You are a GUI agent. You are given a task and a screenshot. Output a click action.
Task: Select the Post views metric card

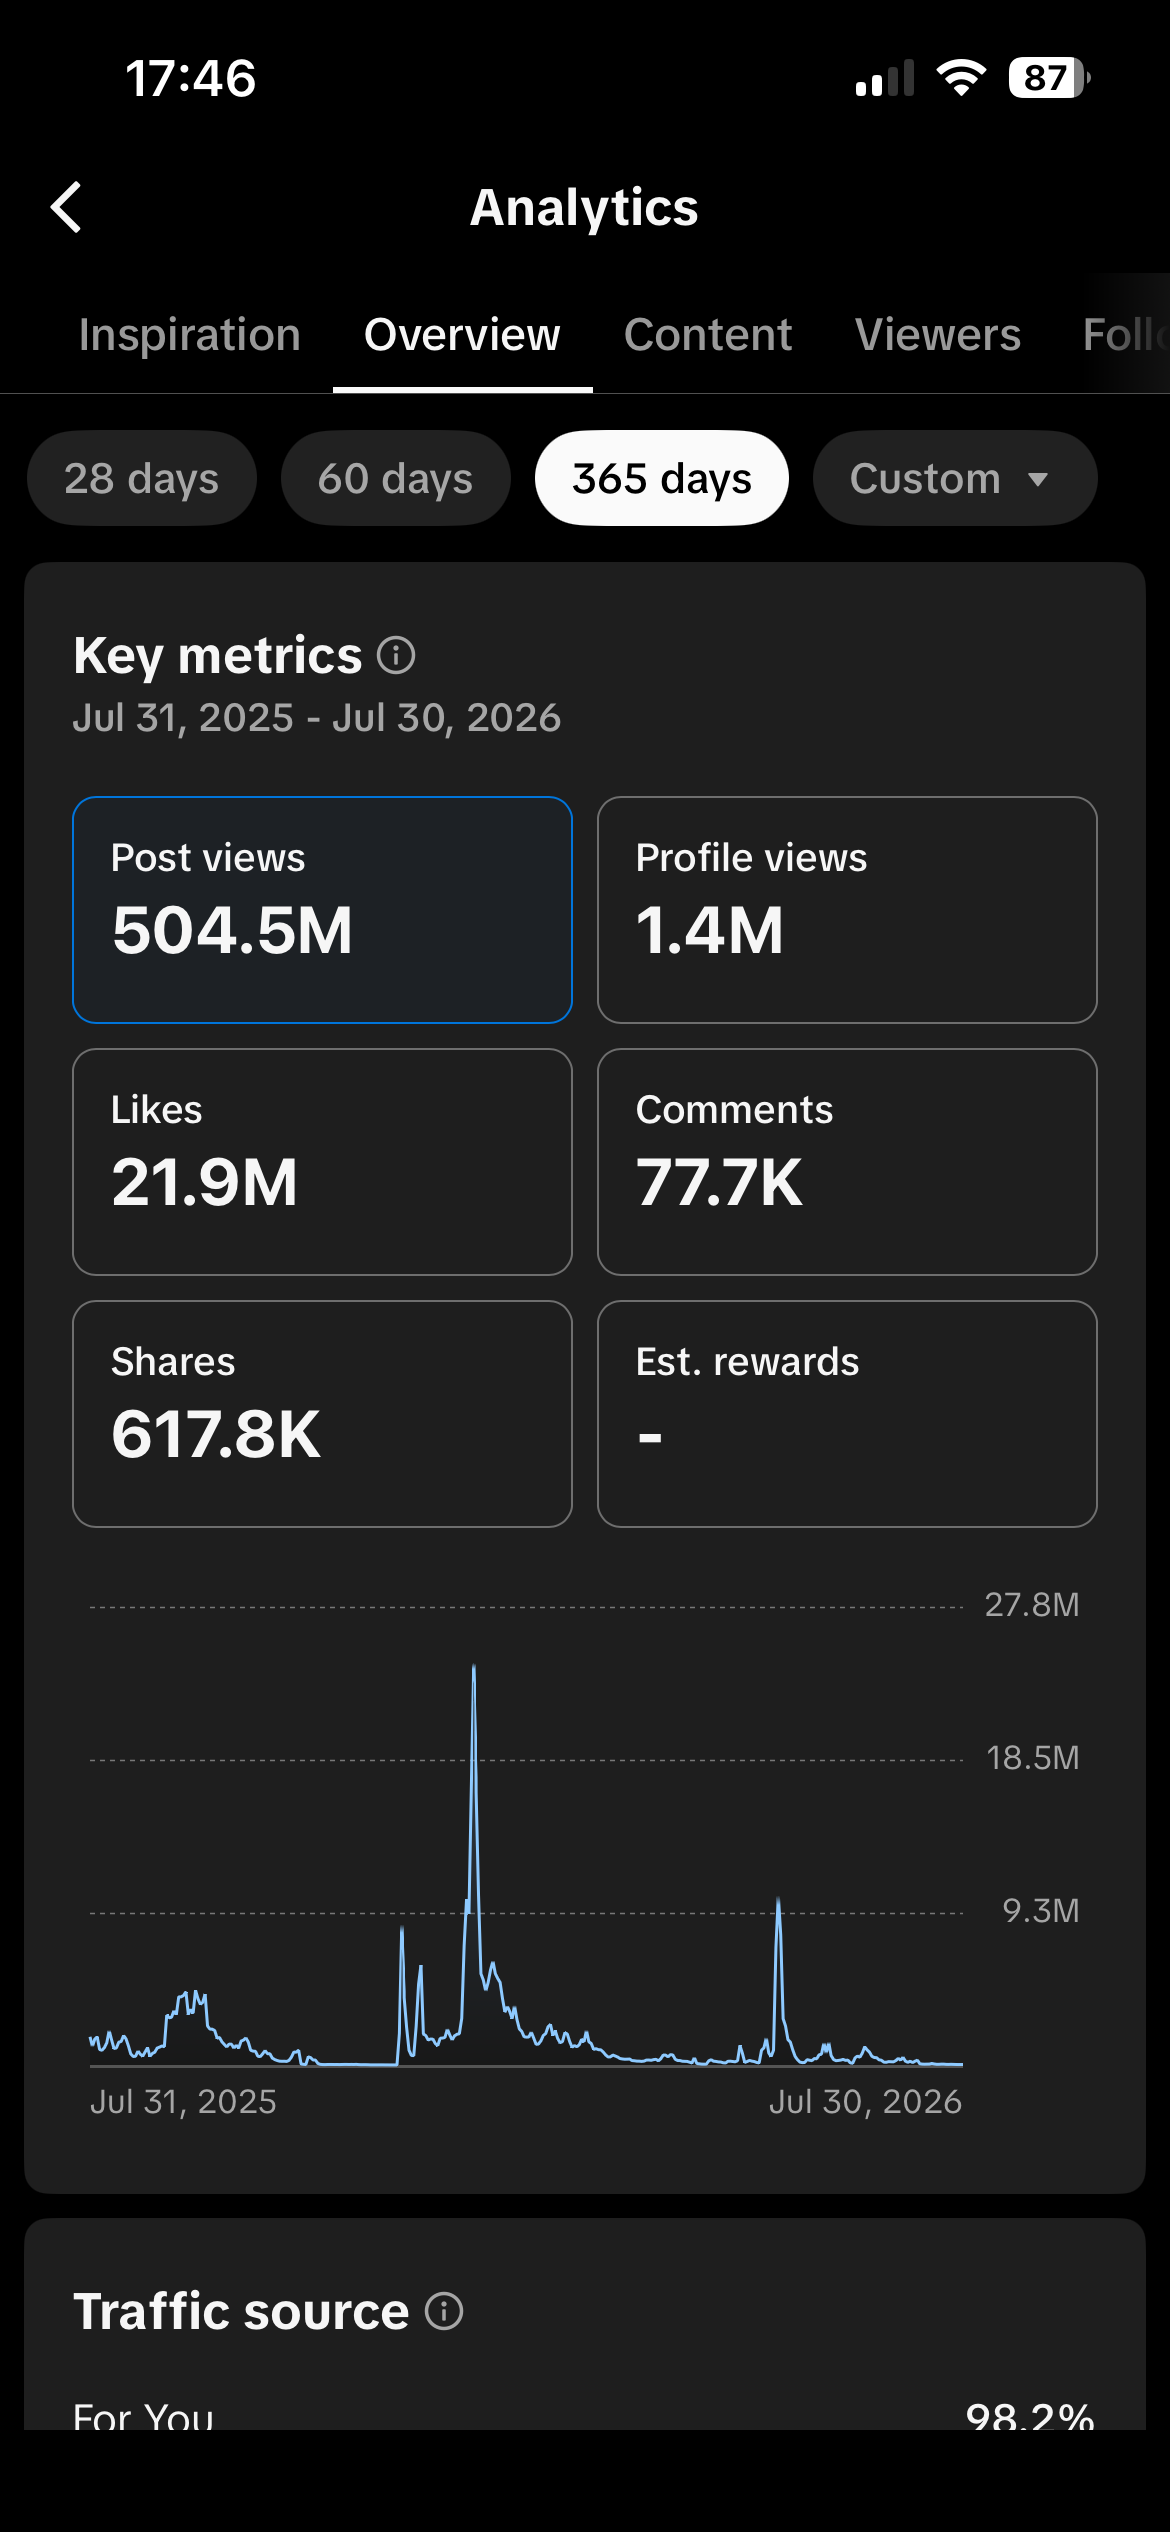click(322, 910)
